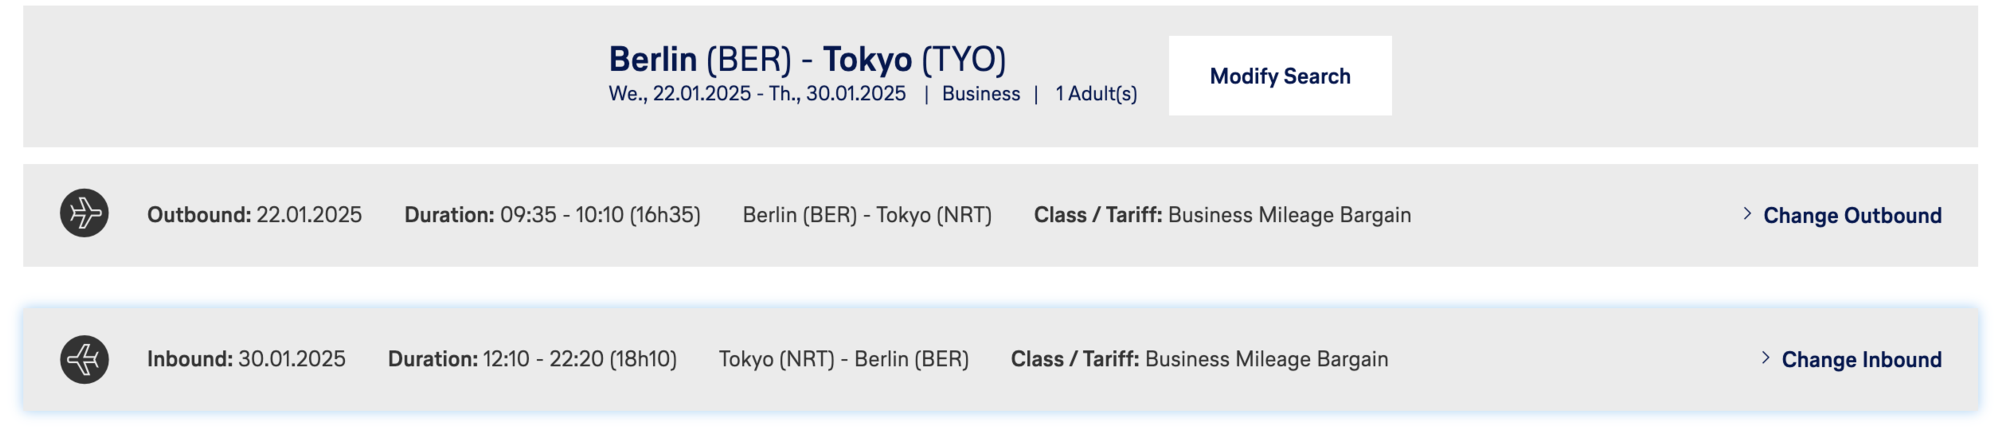1999x430 pixels.
Task: Click inbound Class / Tariff Business Mileage Bargain
Action: click(1199, 359)
